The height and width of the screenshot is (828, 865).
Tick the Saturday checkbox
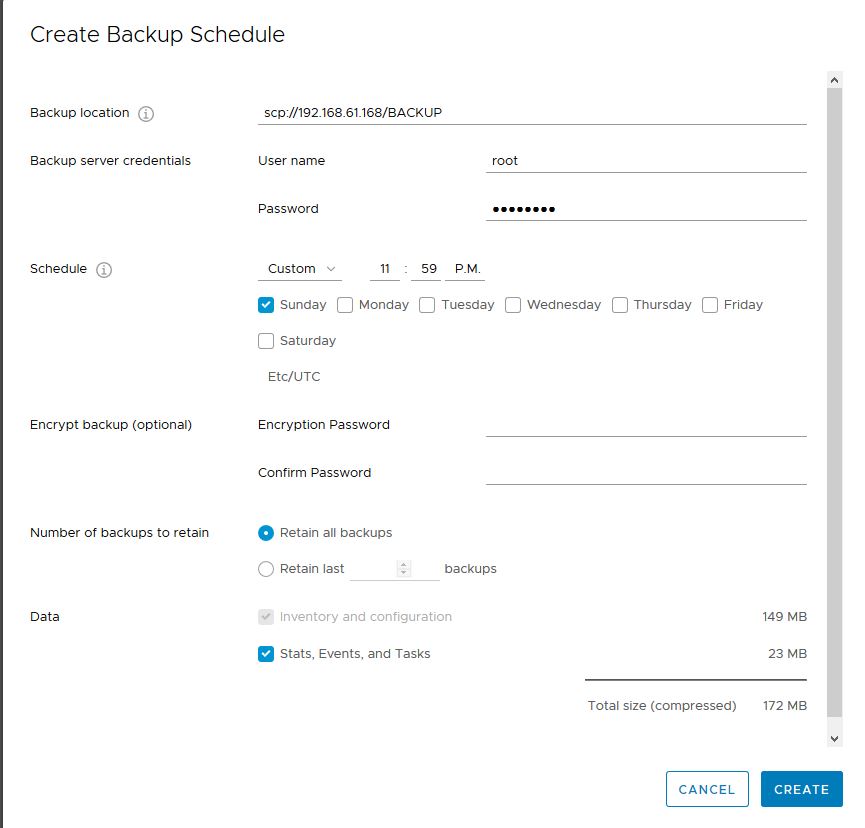click(x=266, y=341)
